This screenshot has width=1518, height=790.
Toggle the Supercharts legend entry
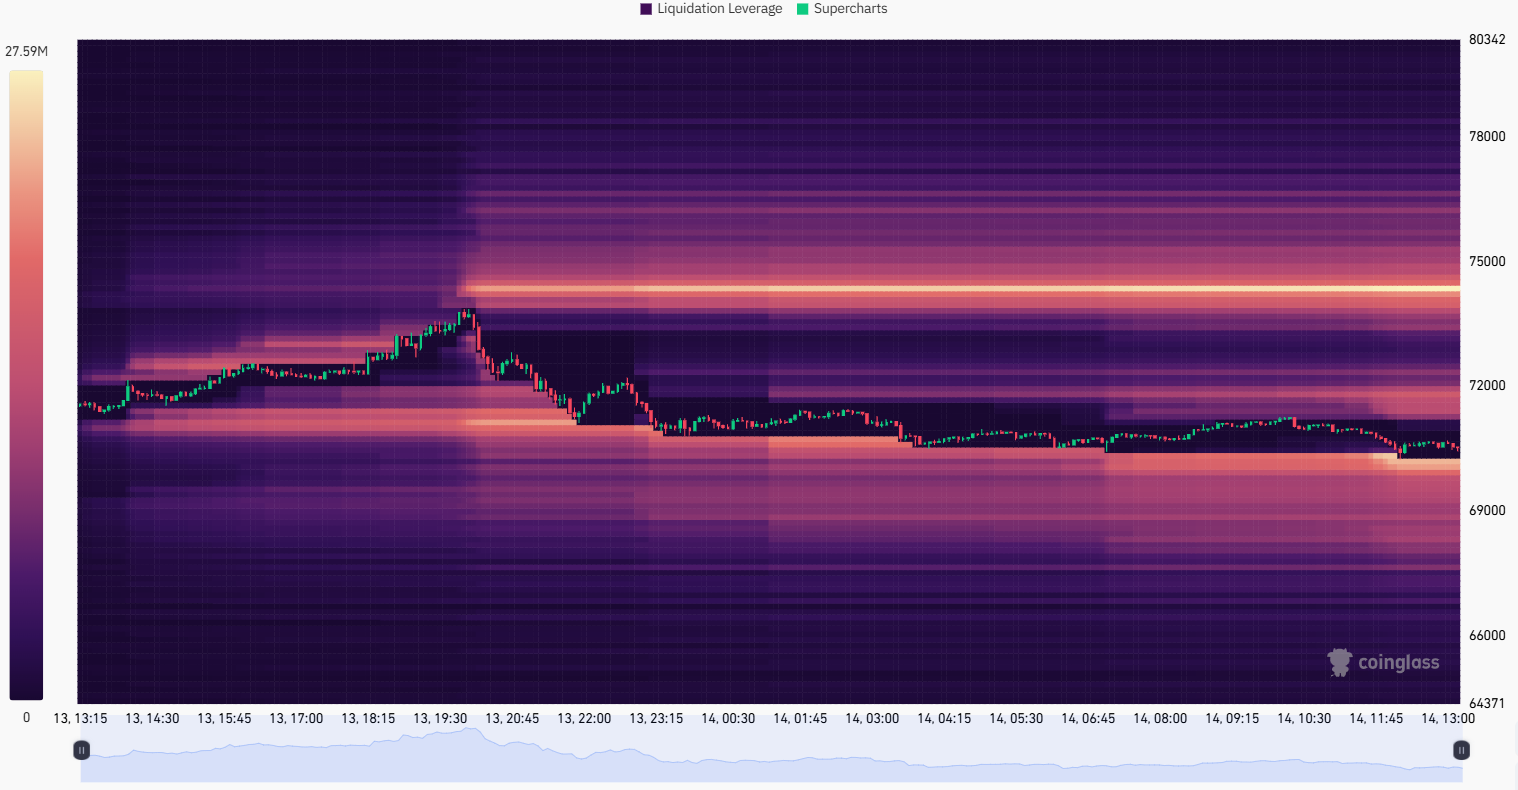842,9
